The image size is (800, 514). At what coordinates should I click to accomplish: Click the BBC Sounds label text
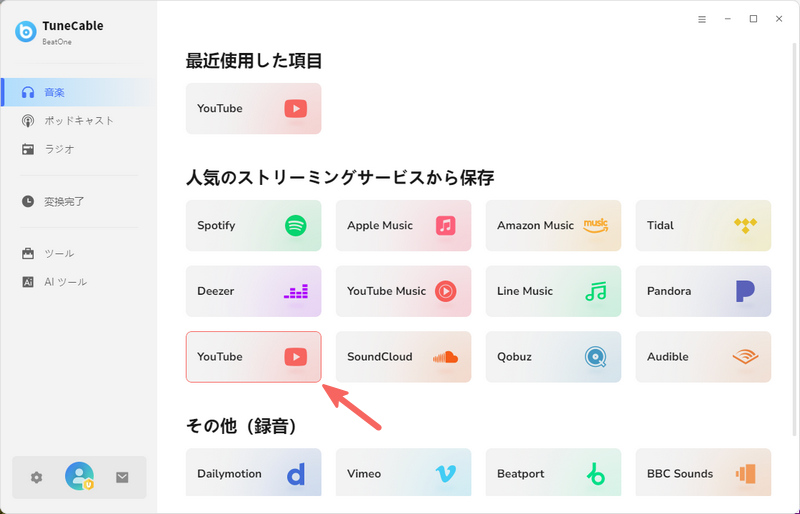[x=680, y=474]
